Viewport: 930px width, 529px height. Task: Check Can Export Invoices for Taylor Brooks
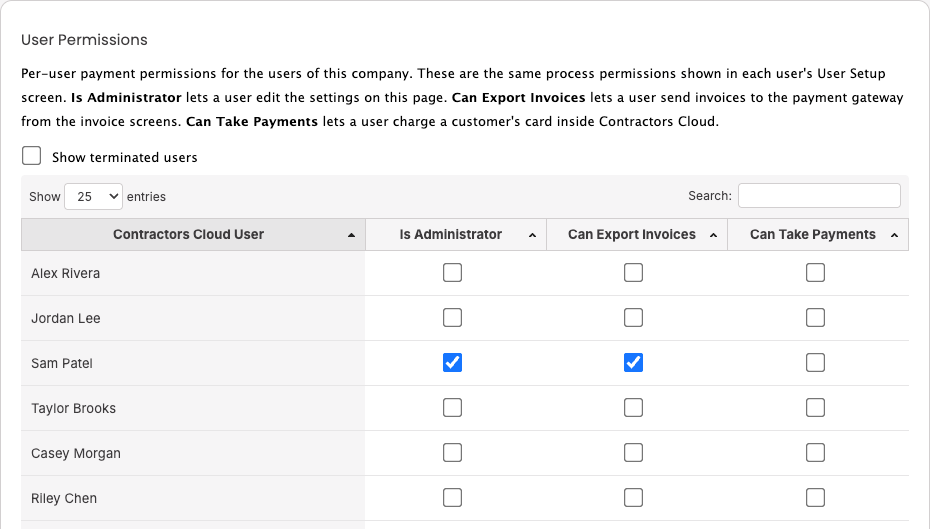[x=633, y=408]
